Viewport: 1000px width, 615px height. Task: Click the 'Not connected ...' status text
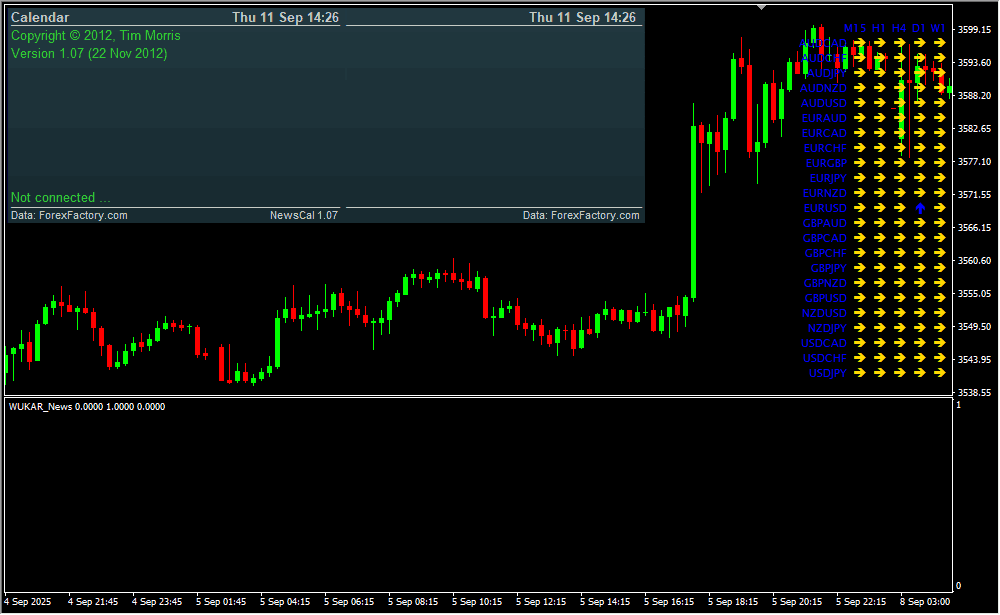[x=60, y=198]
